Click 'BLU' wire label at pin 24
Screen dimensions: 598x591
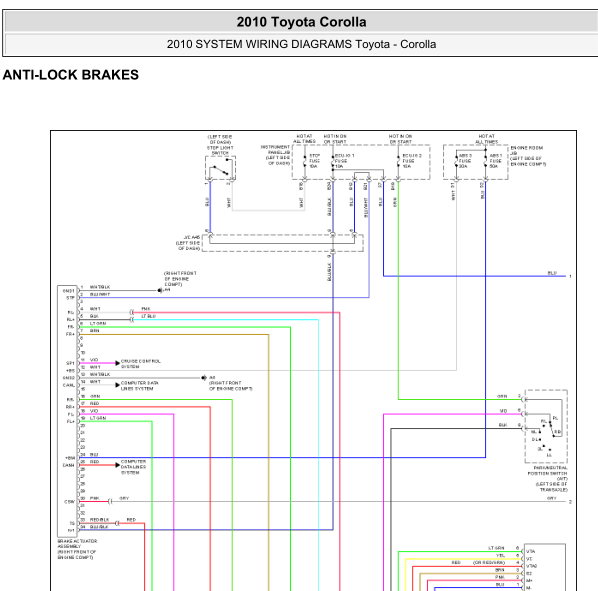pyautogui.click(x=94, y=454)
